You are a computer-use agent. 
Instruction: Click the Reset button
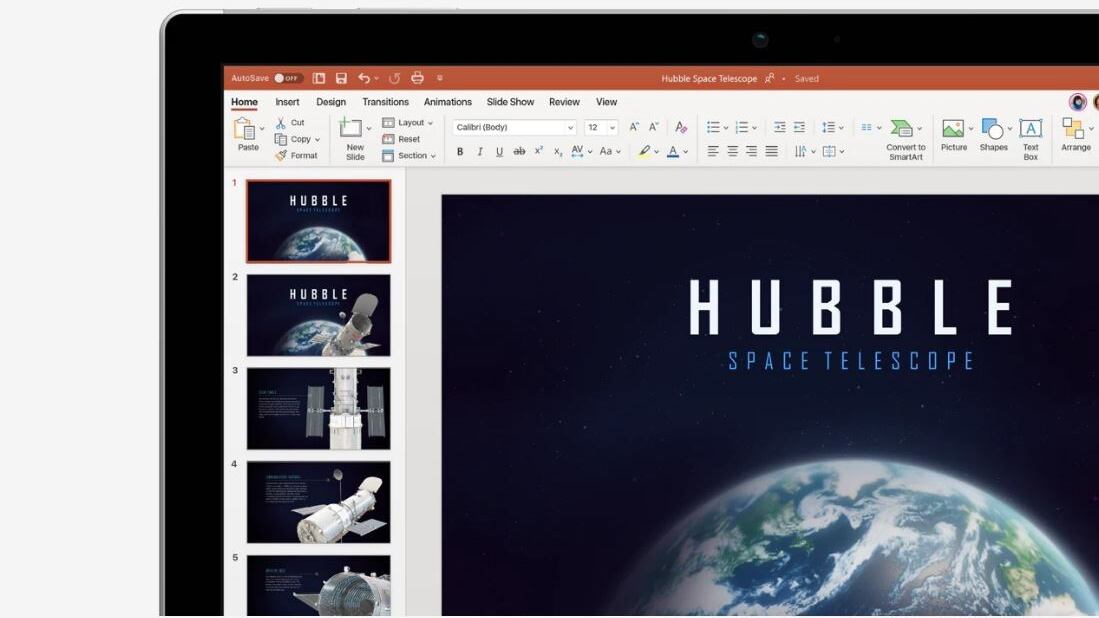click(x=402, y=139)
